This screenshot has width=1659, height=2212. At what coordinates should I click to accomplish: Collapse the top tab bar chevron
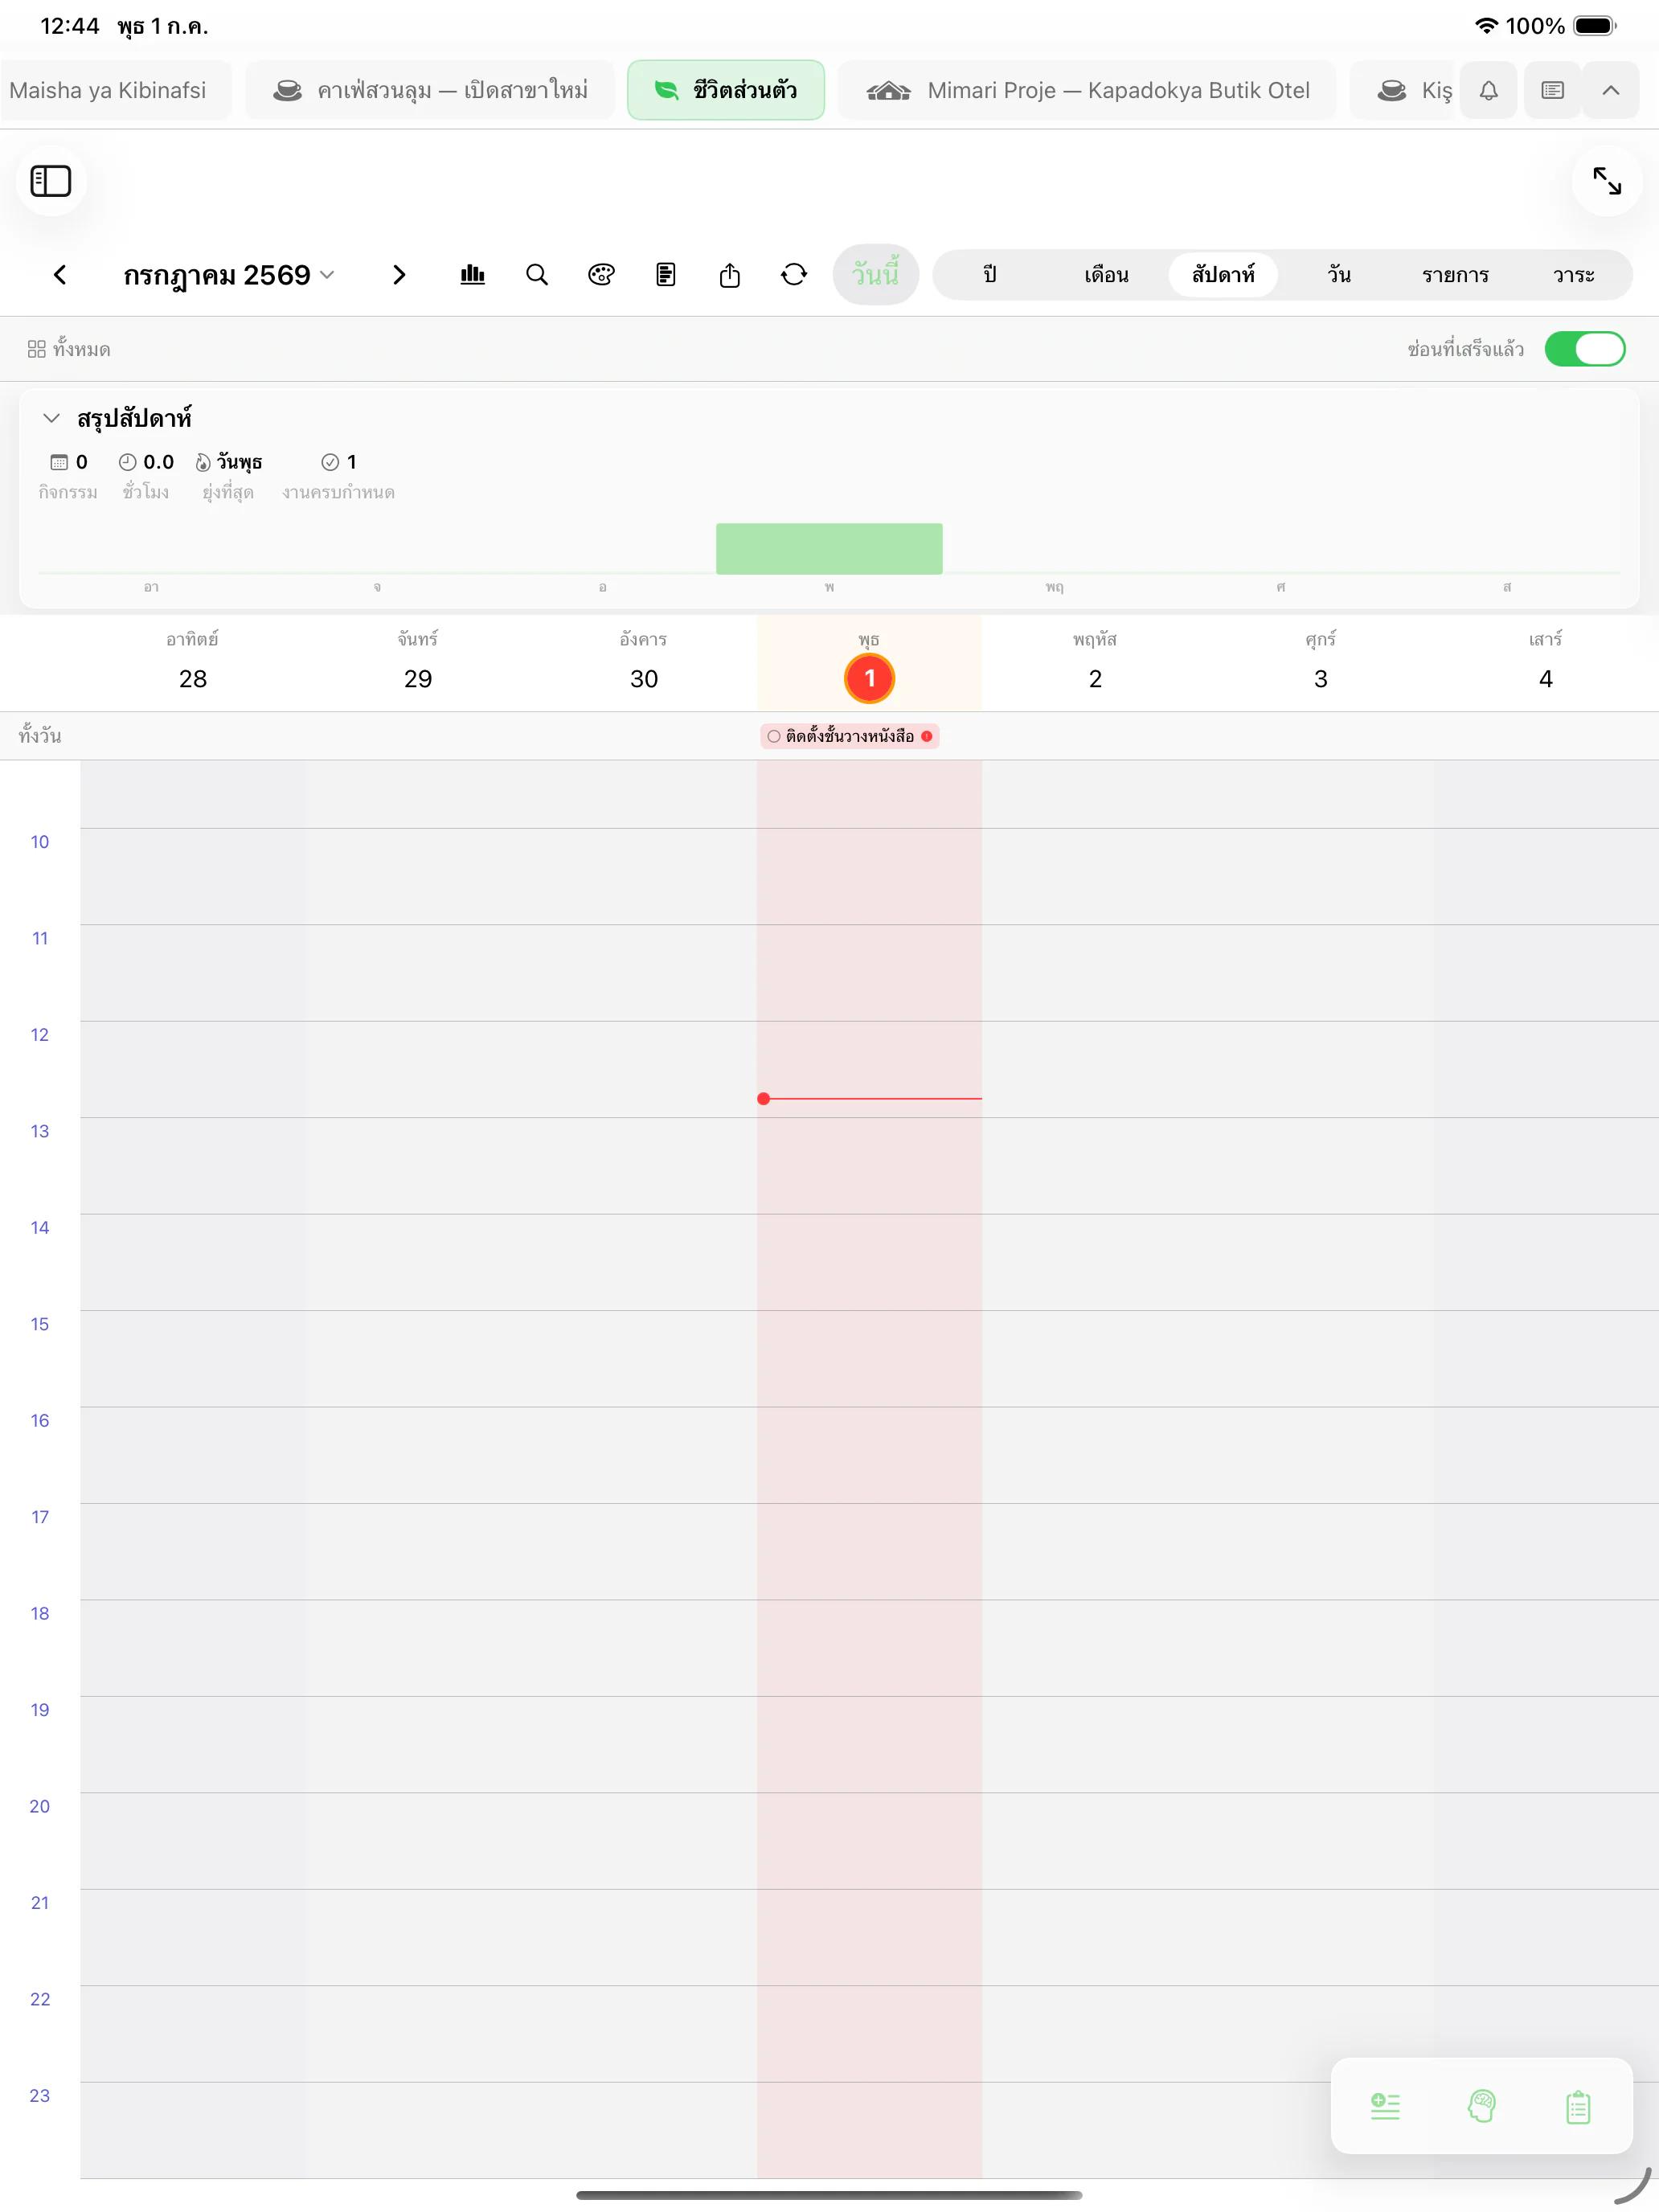[1610, 91]
